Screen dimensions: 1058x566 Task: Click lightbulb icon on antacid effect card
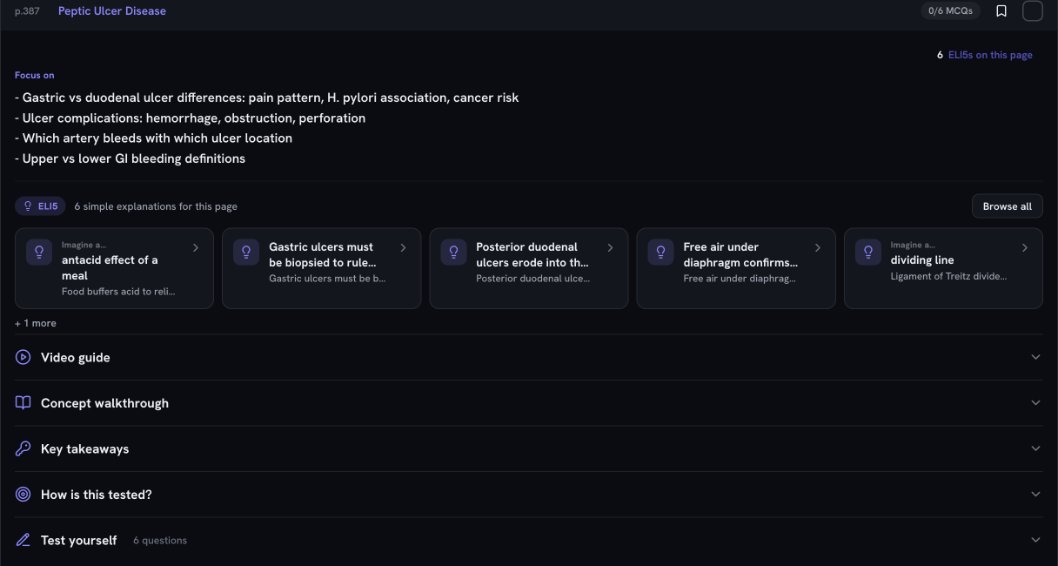click(39, 252)
